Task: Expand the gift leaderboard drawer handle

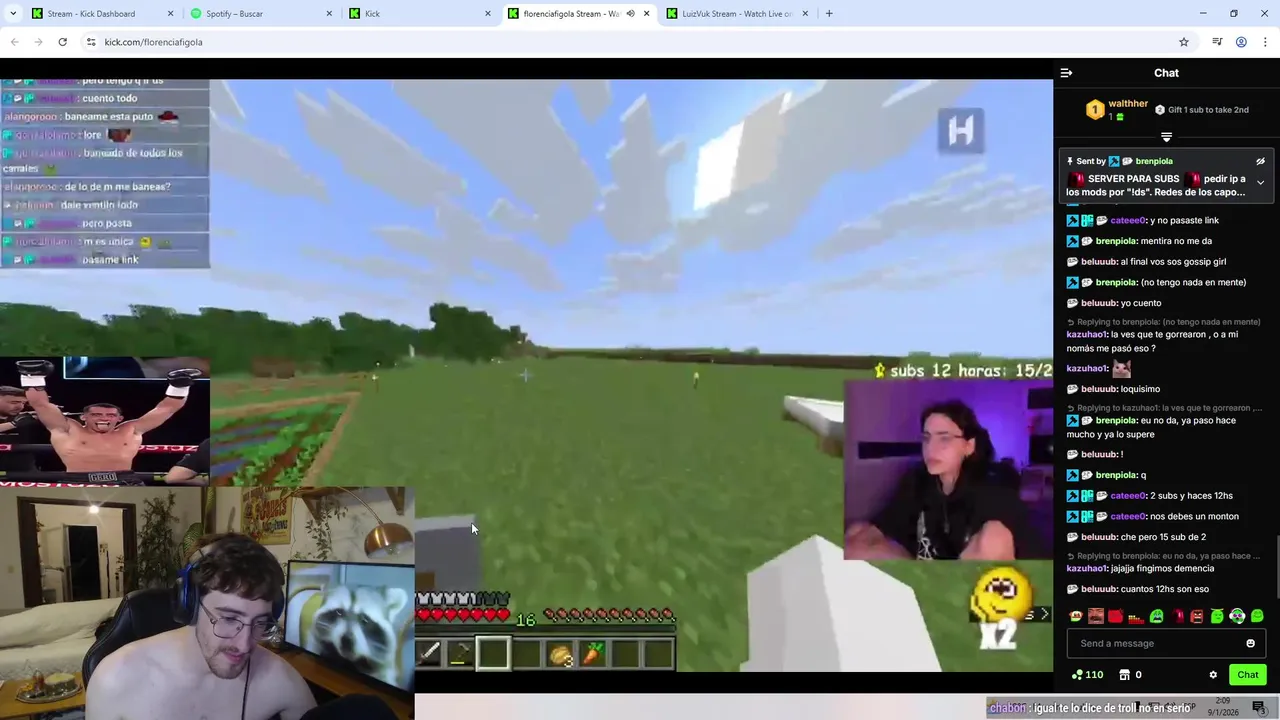Action: pos(1166,137)
